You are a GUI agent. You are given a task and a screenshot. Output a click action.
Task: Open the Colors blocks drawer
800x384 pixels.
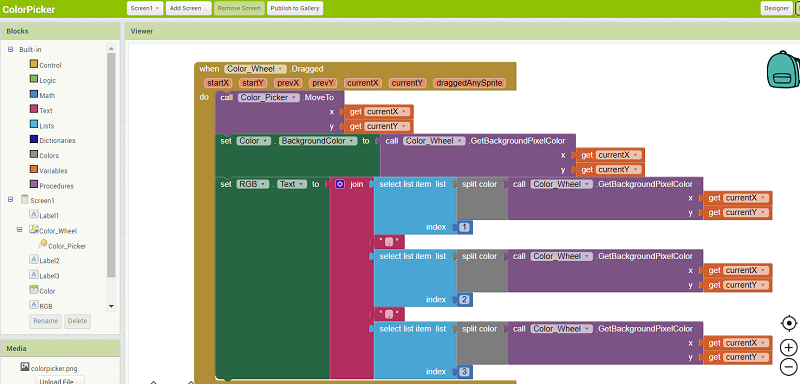[44, 156]
